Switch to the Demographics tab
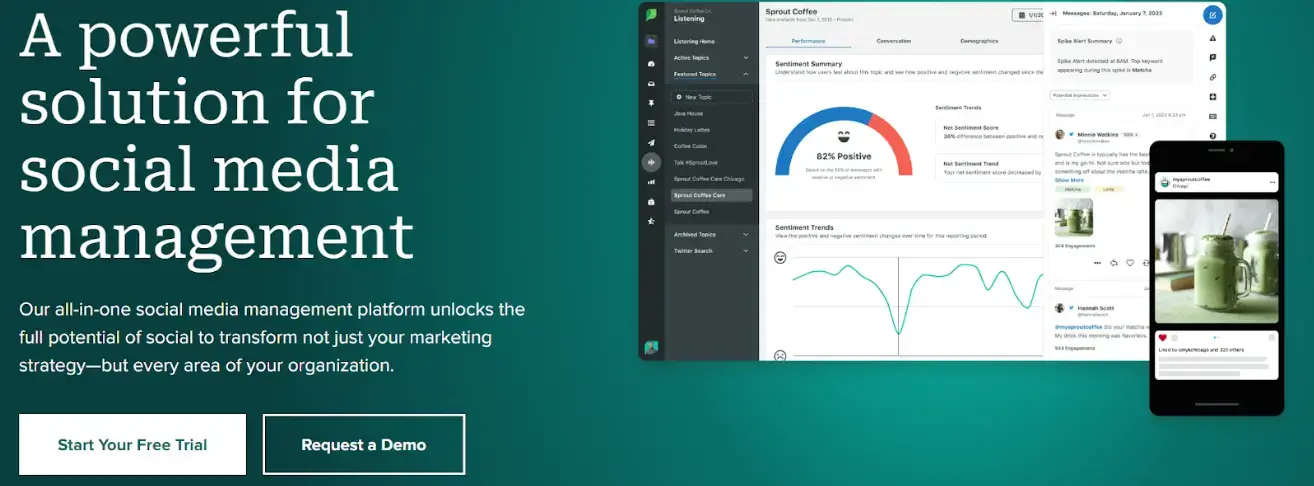Viewport: 1314px width, 486px height. [979, 41]
